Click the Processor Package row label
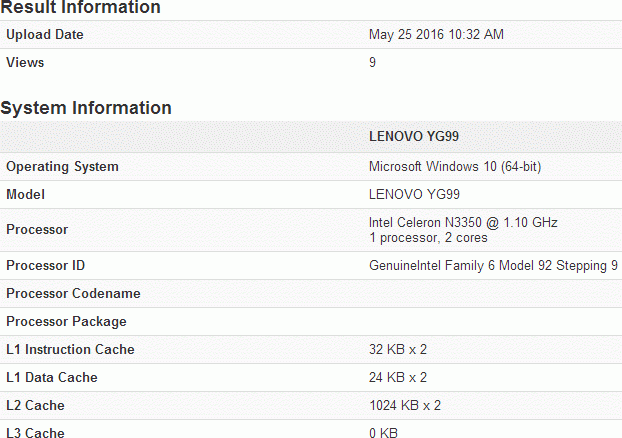622x438 pixels. (66, 321)
